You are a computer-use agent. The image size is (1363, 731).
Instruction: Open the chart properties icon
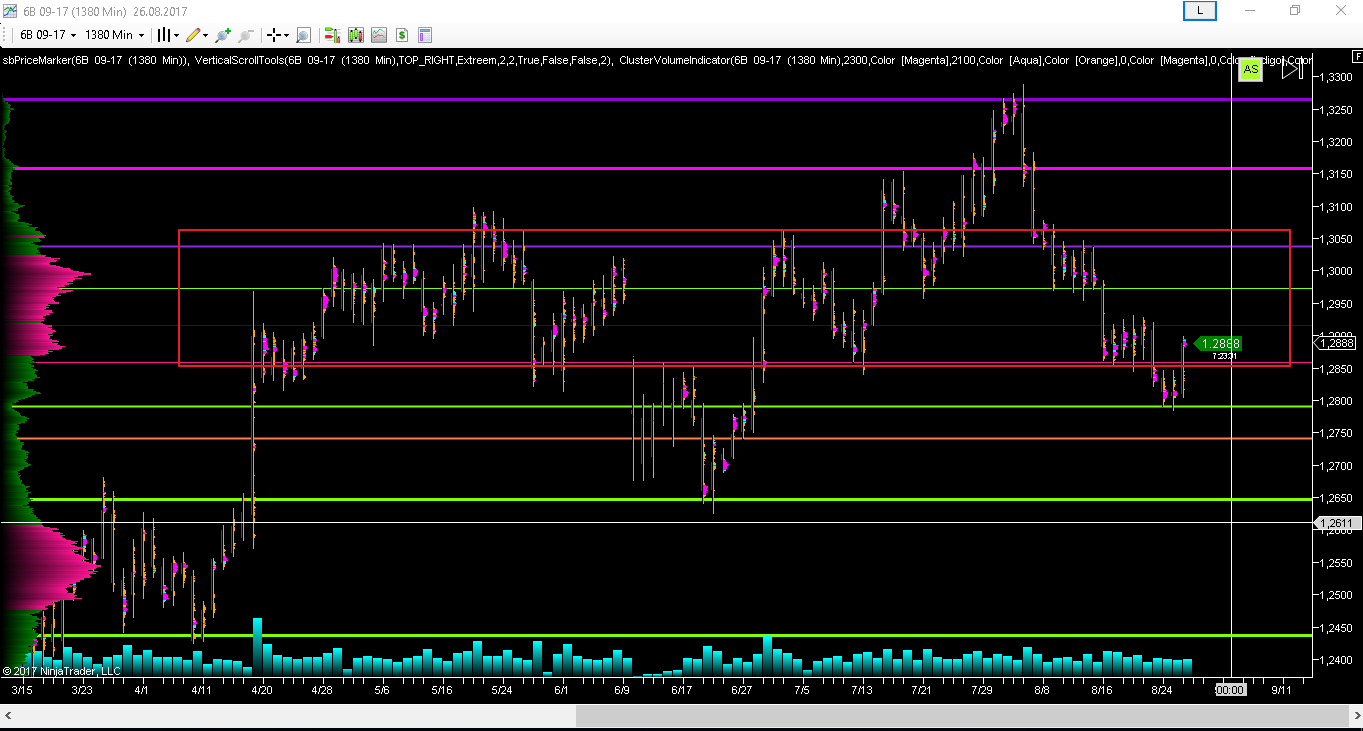[x=425, y=35]
